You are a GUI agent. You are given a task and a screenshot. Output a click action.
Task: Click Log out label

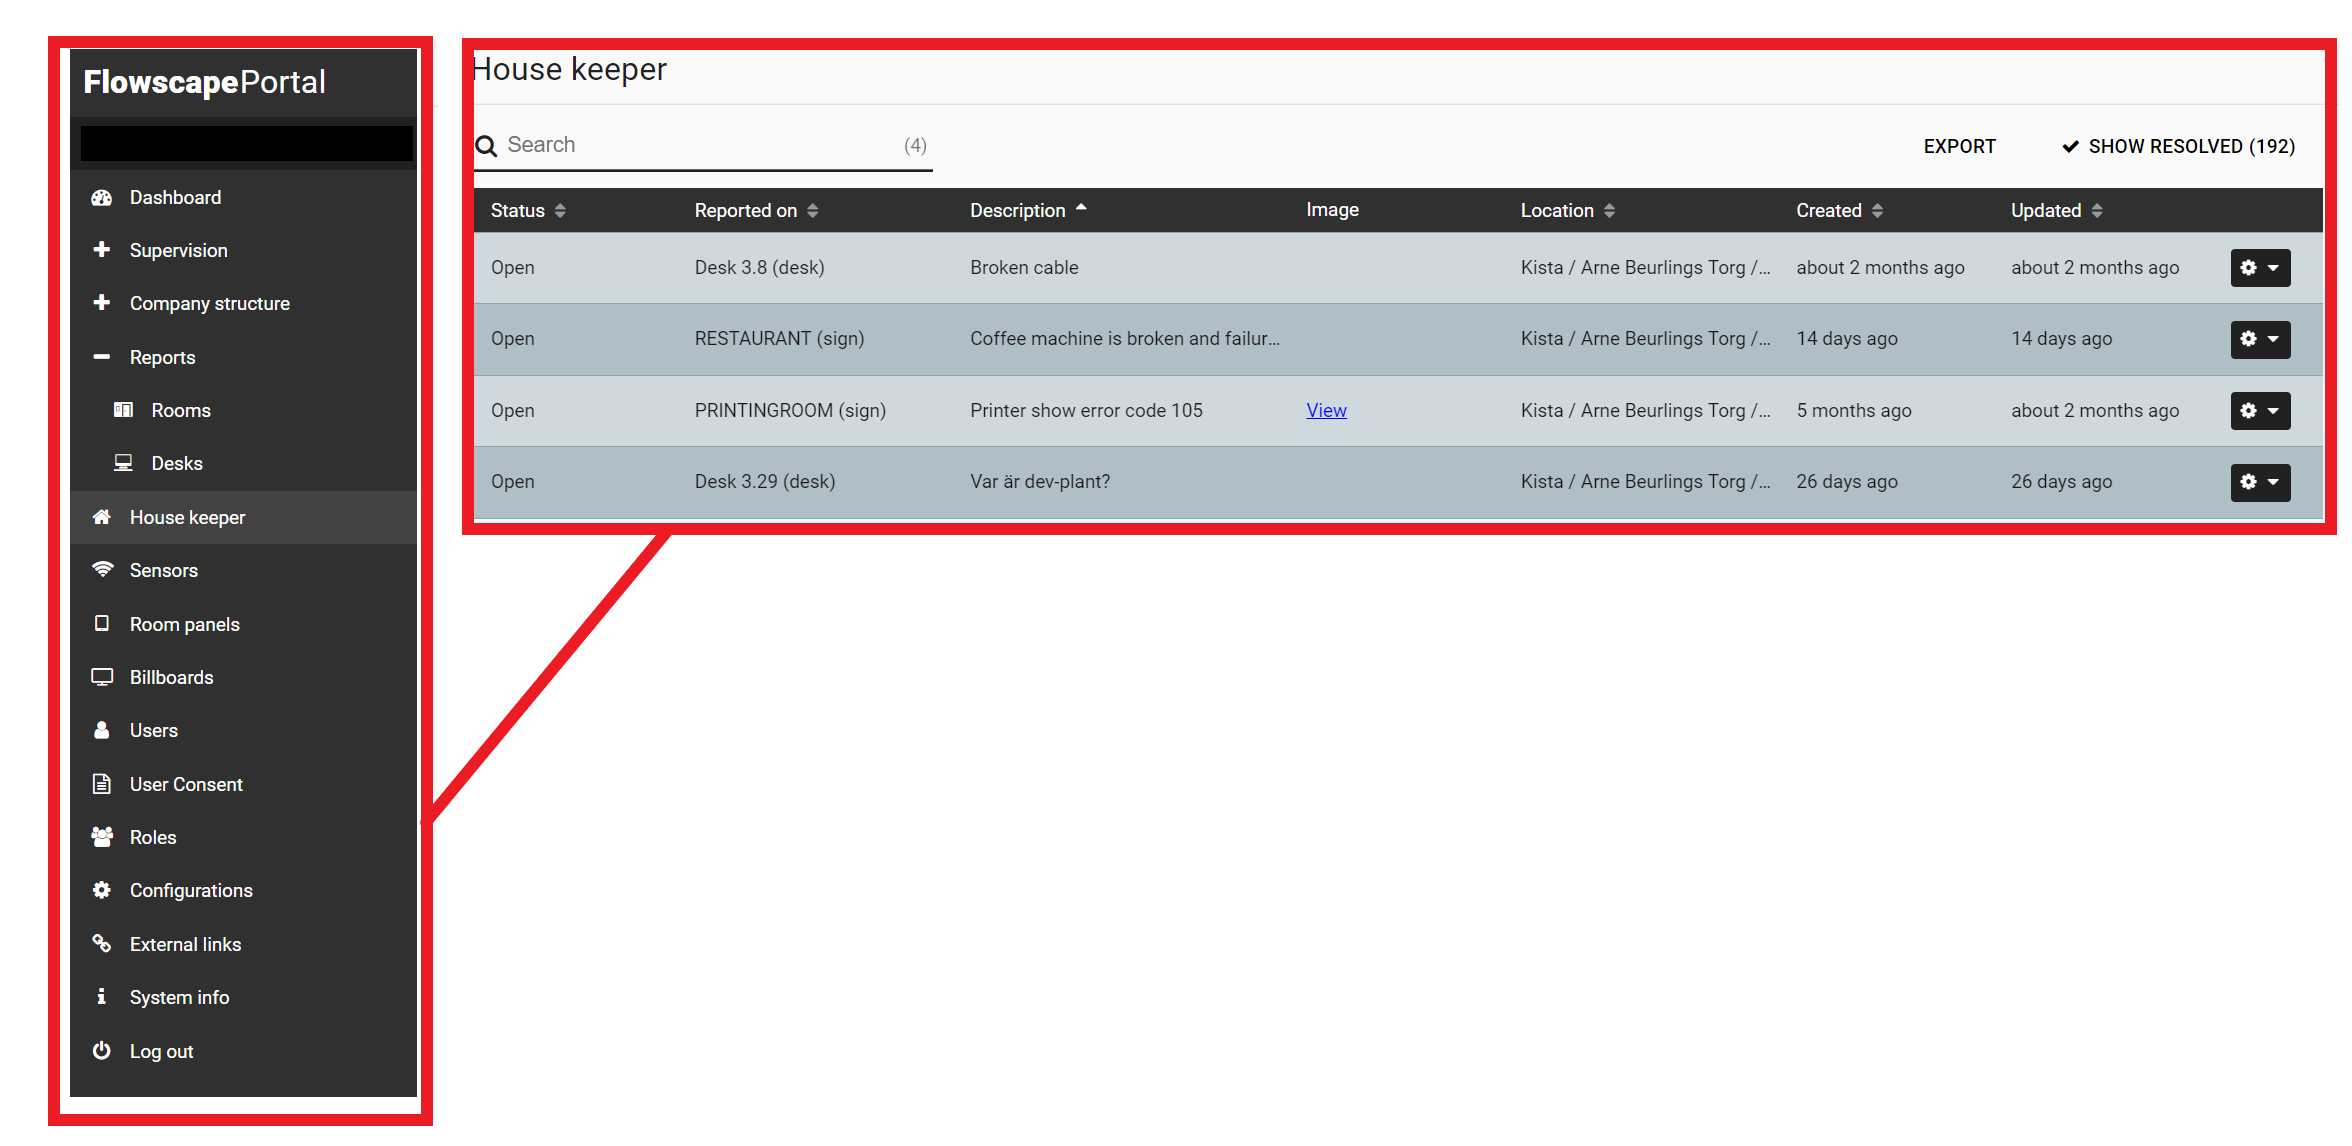click(x=162, y=1052)
